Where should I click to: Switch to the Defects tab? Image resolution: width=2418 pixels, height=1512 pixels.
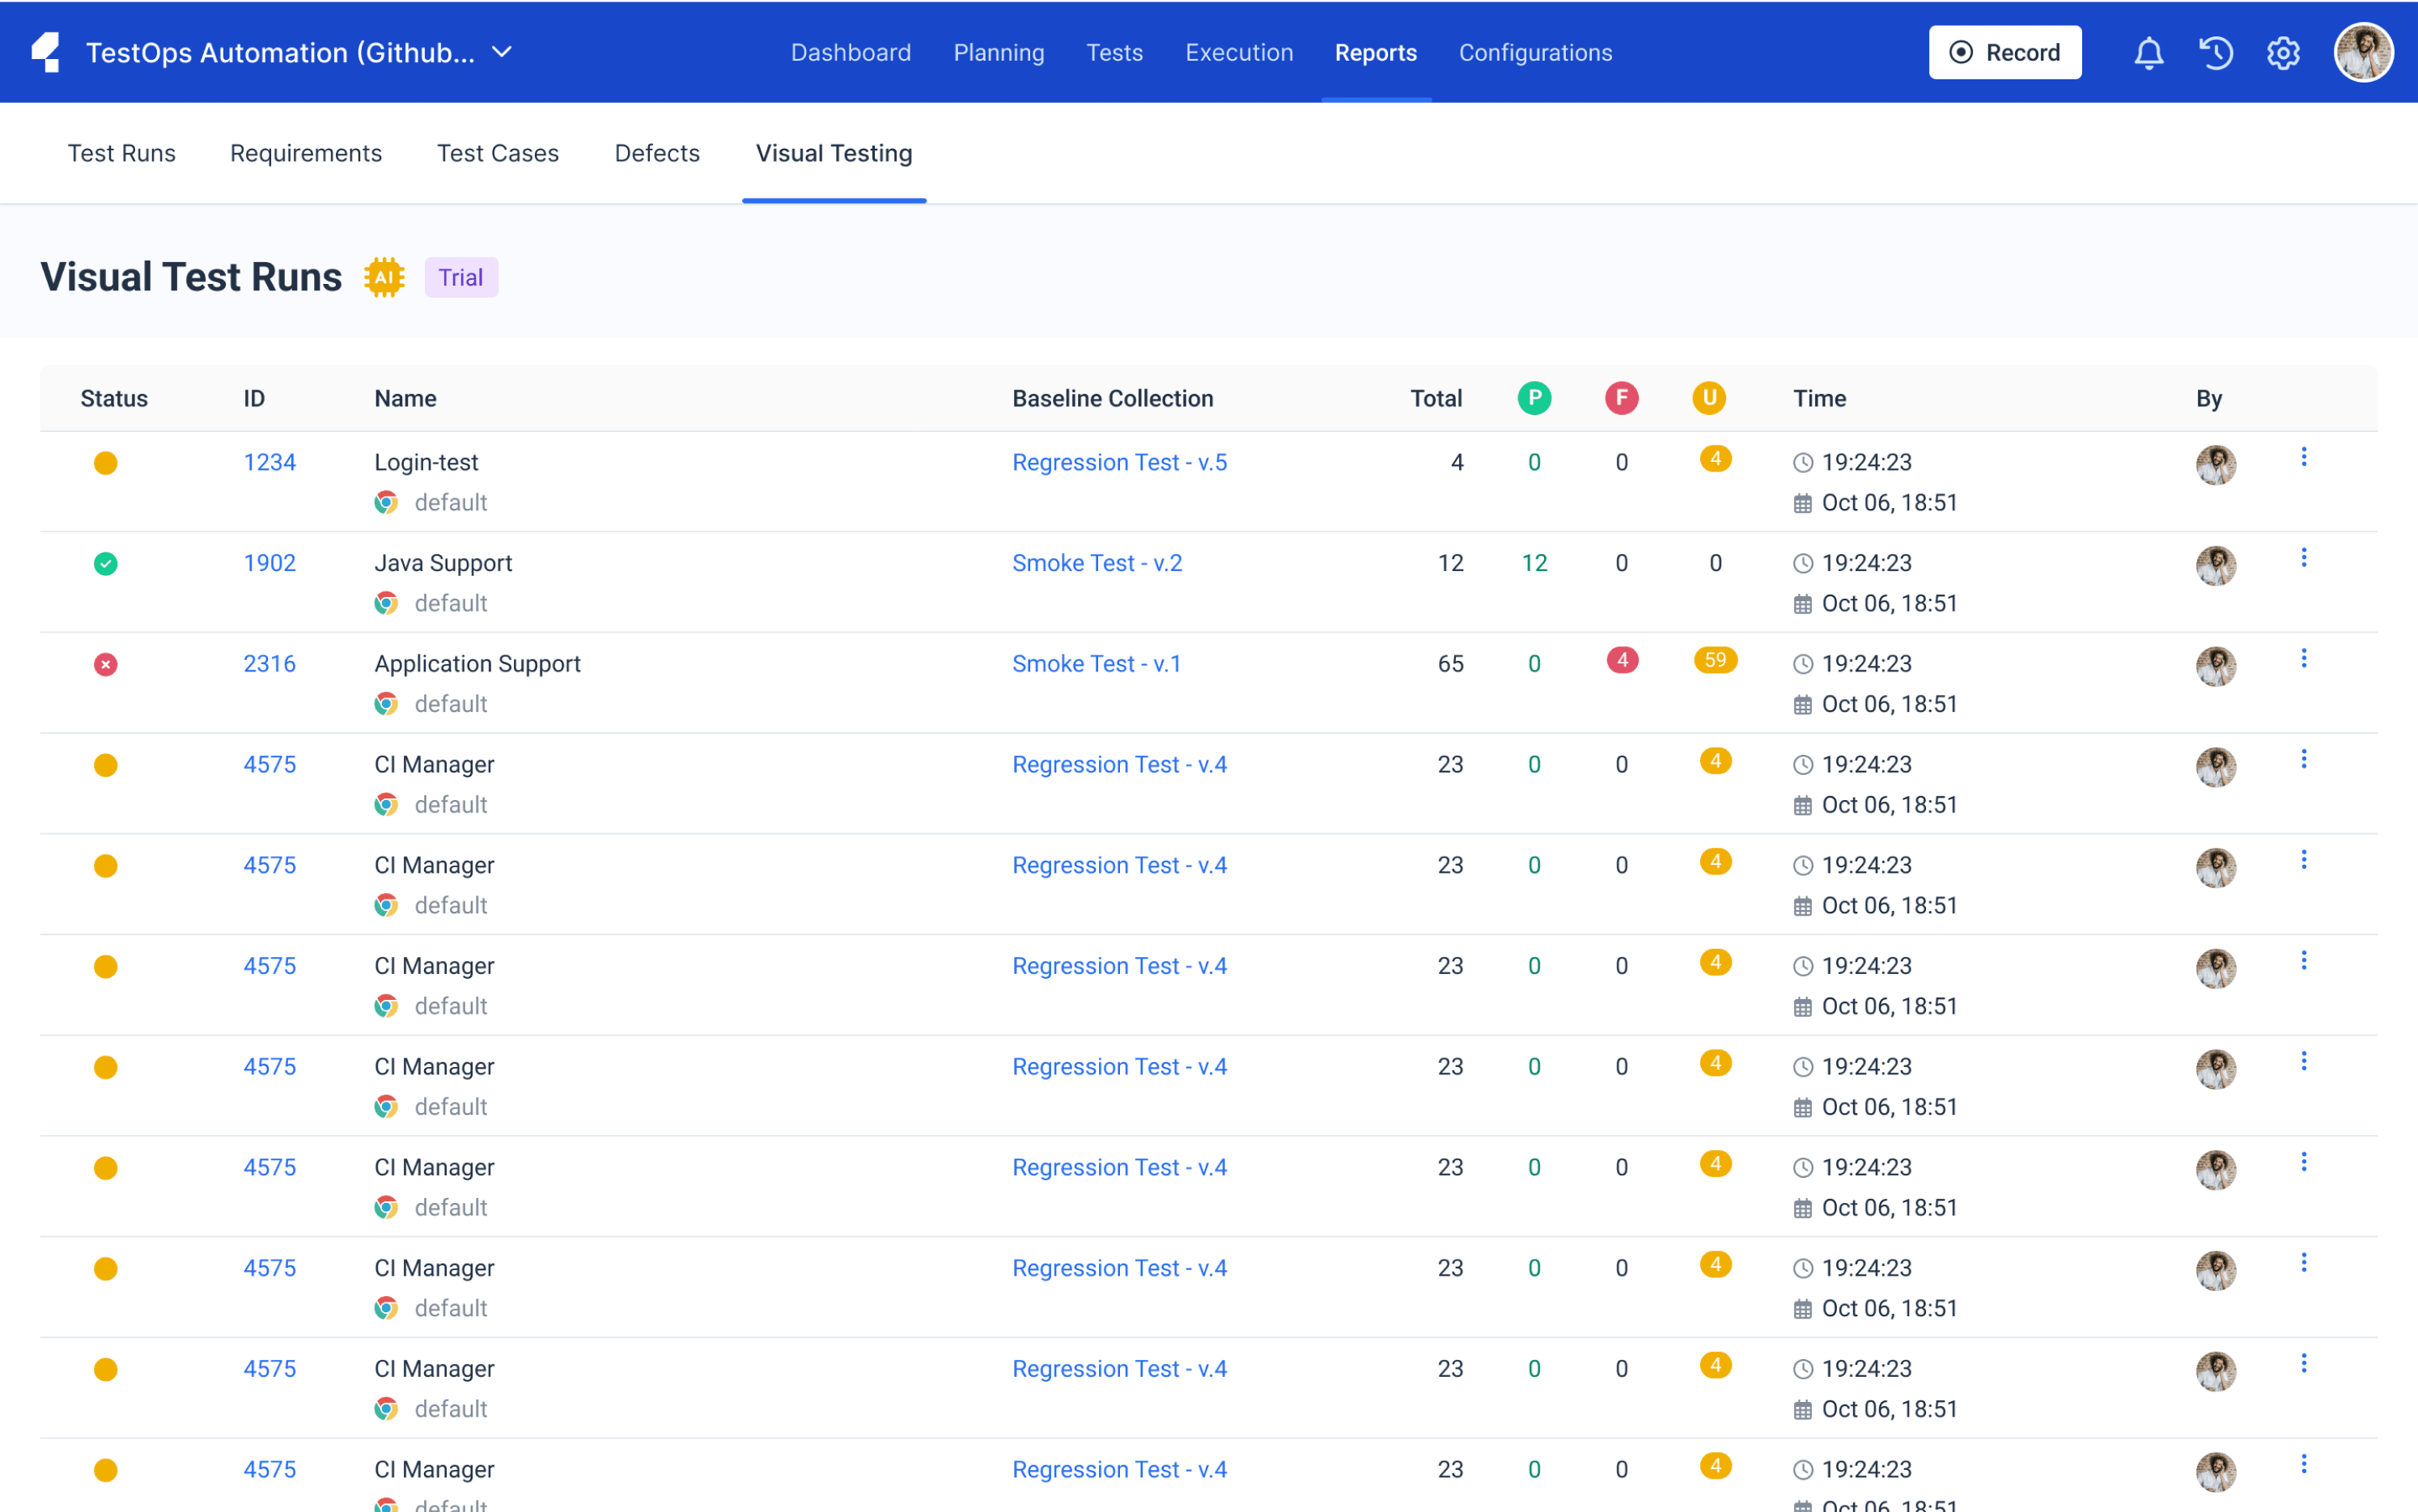point(657,153)
